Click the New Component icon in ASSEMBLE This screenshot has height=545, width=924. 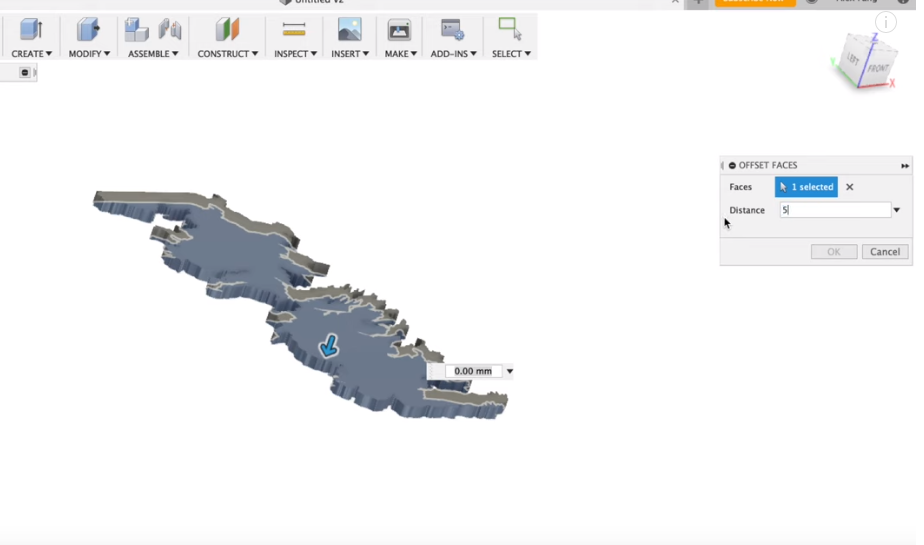(136, 29)
